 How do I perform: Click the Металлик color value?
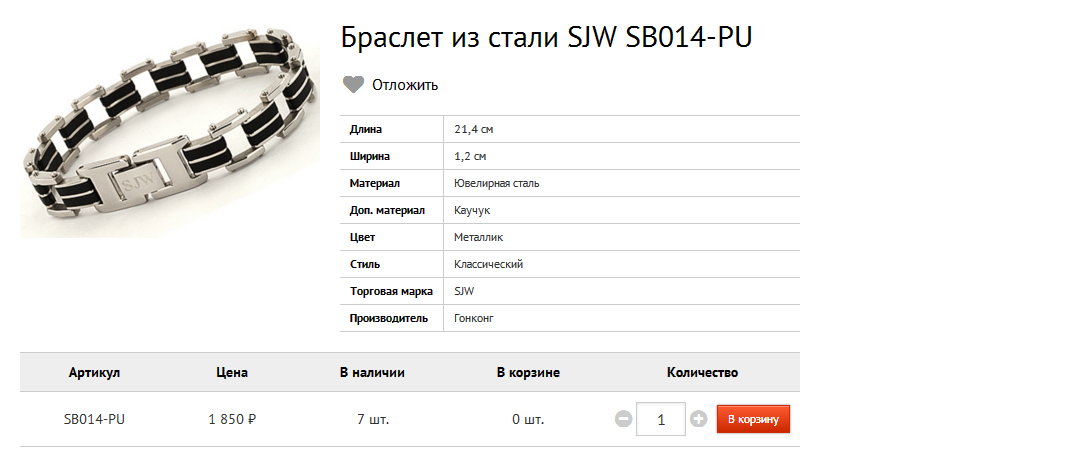click(478, 238)
